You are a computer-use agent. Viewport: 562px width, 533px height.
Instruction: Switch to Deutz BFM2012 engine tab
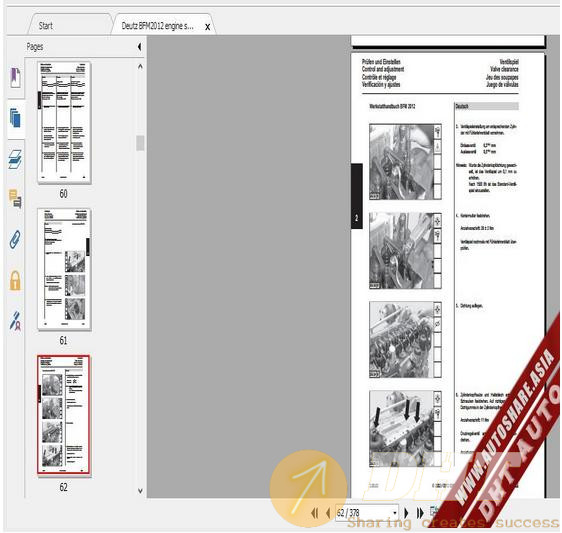tap(157, 26)
